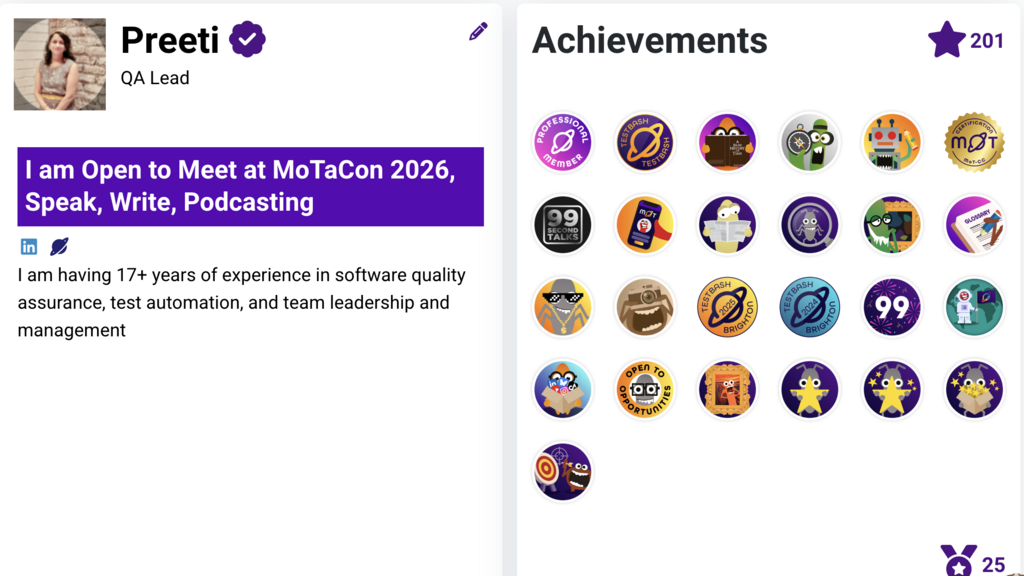The height and width of the screenshot is (576, 1024).
Task: Click the newspaper-reading character badge
Action: (727, 225)
